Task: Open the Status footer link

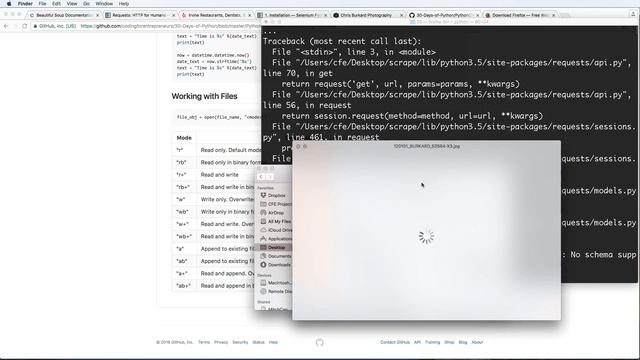Action: point(258,342)
